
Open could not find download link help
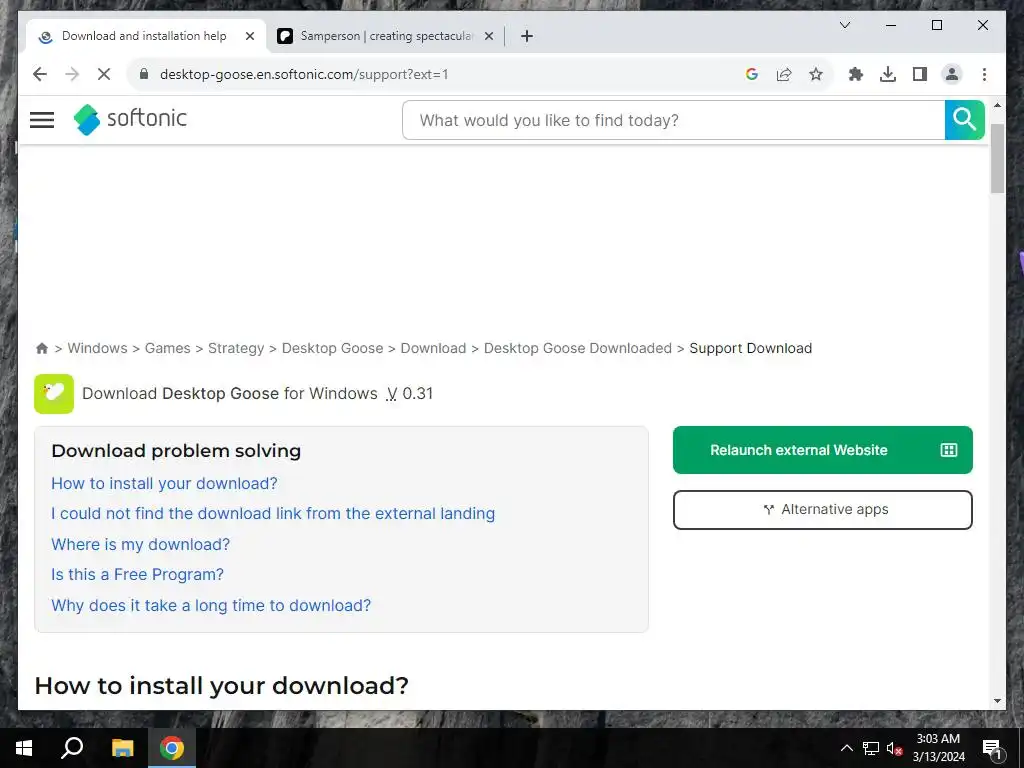273,513
